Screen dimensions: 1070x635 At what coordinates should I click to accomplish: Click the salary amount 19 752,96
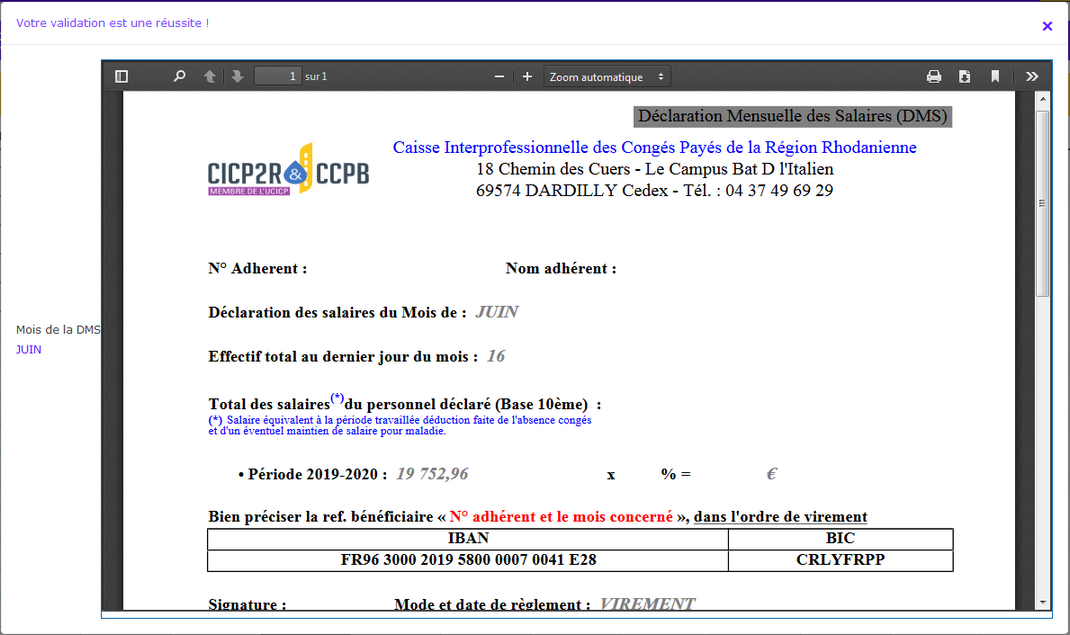tap(432, 474)
